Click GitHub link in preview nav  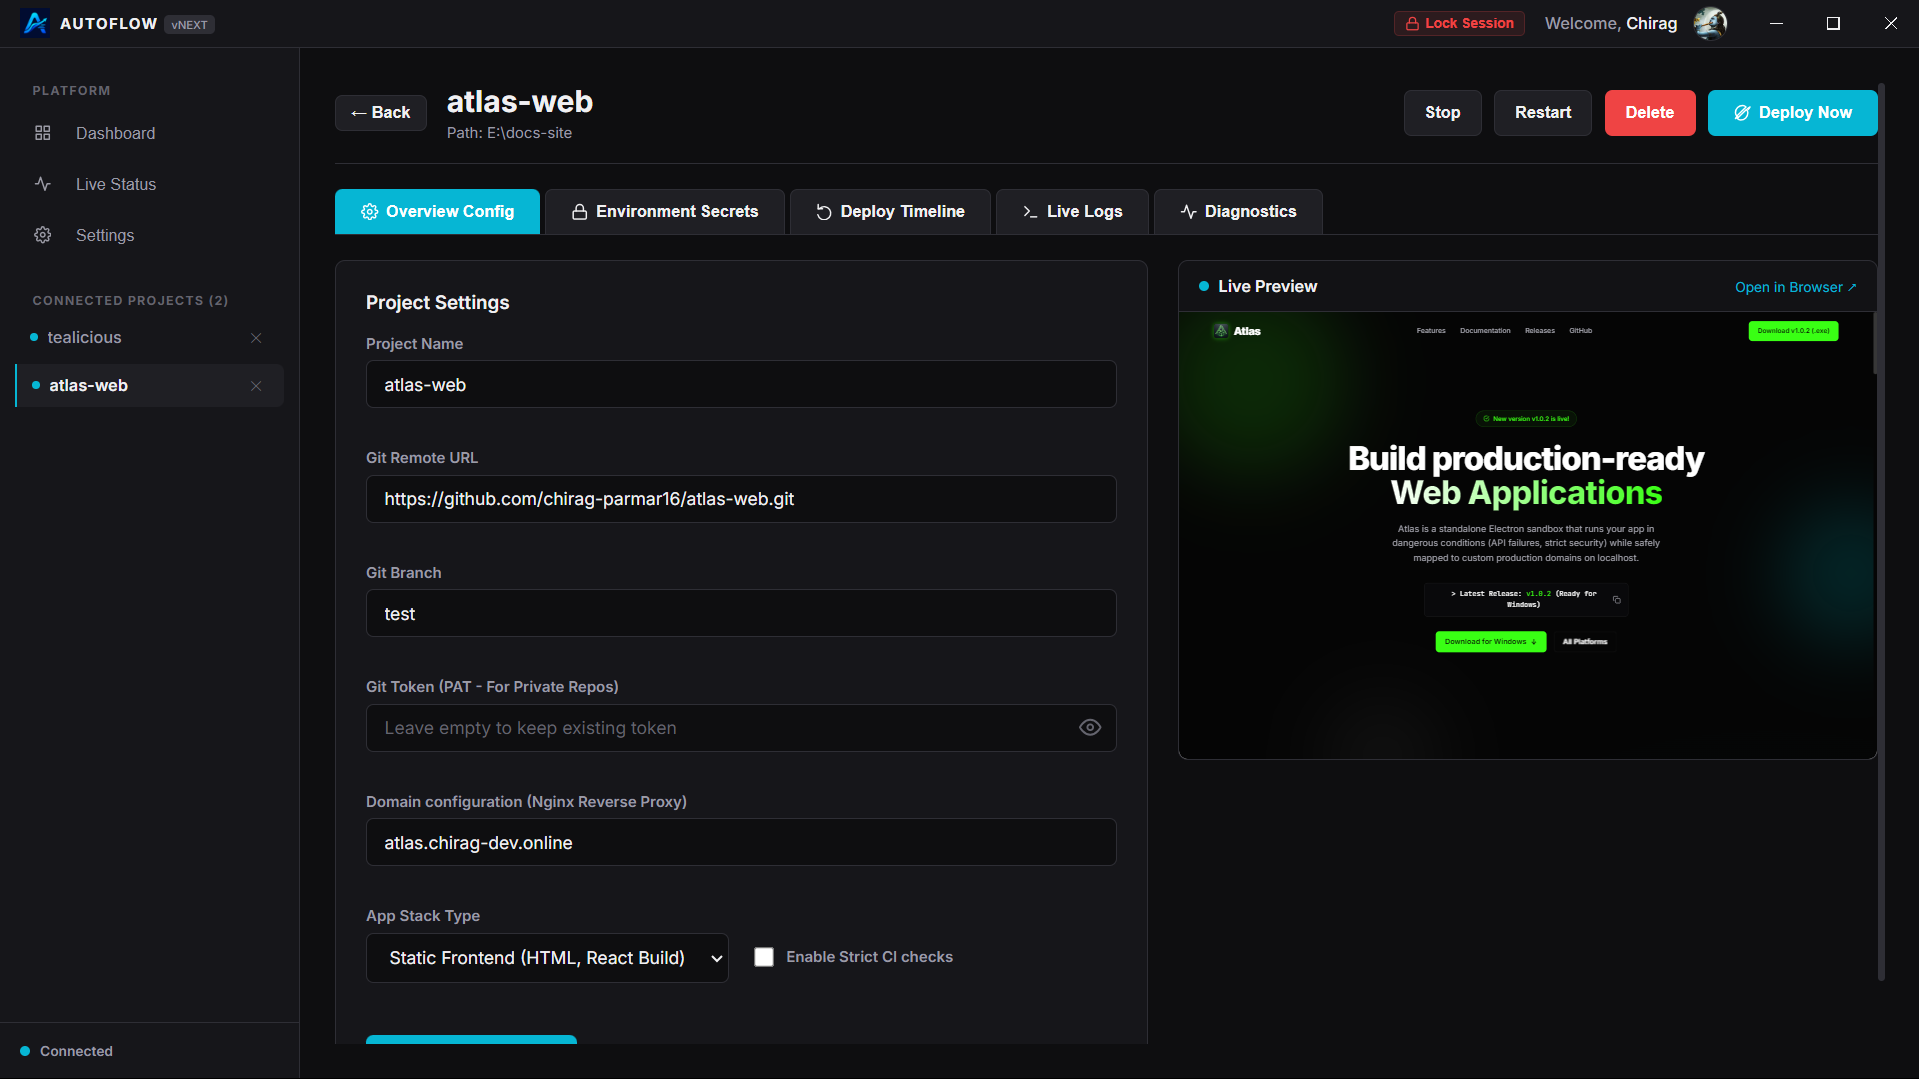1581,331
